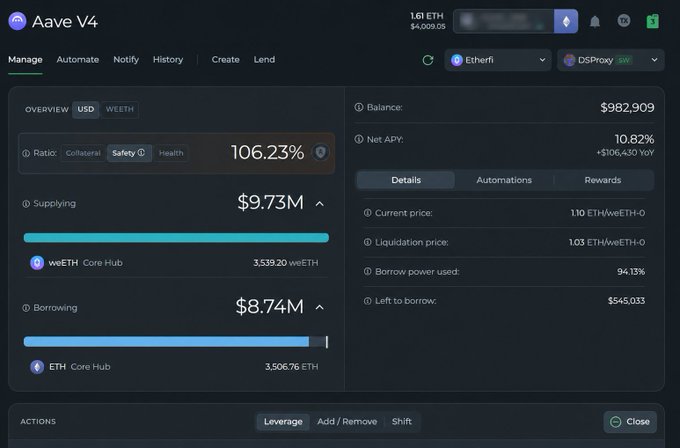Click the teal Supplying progress bar

tap(176, 238)
